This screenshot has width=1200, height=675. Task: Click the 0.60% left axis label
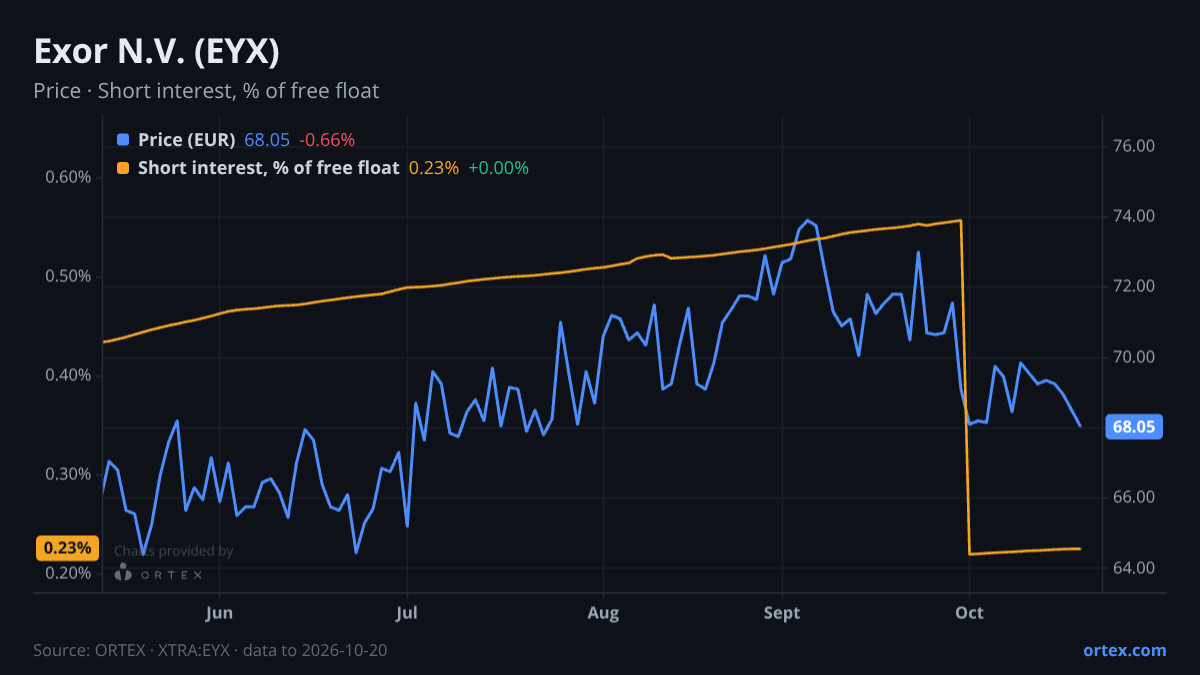pos(68,178)
